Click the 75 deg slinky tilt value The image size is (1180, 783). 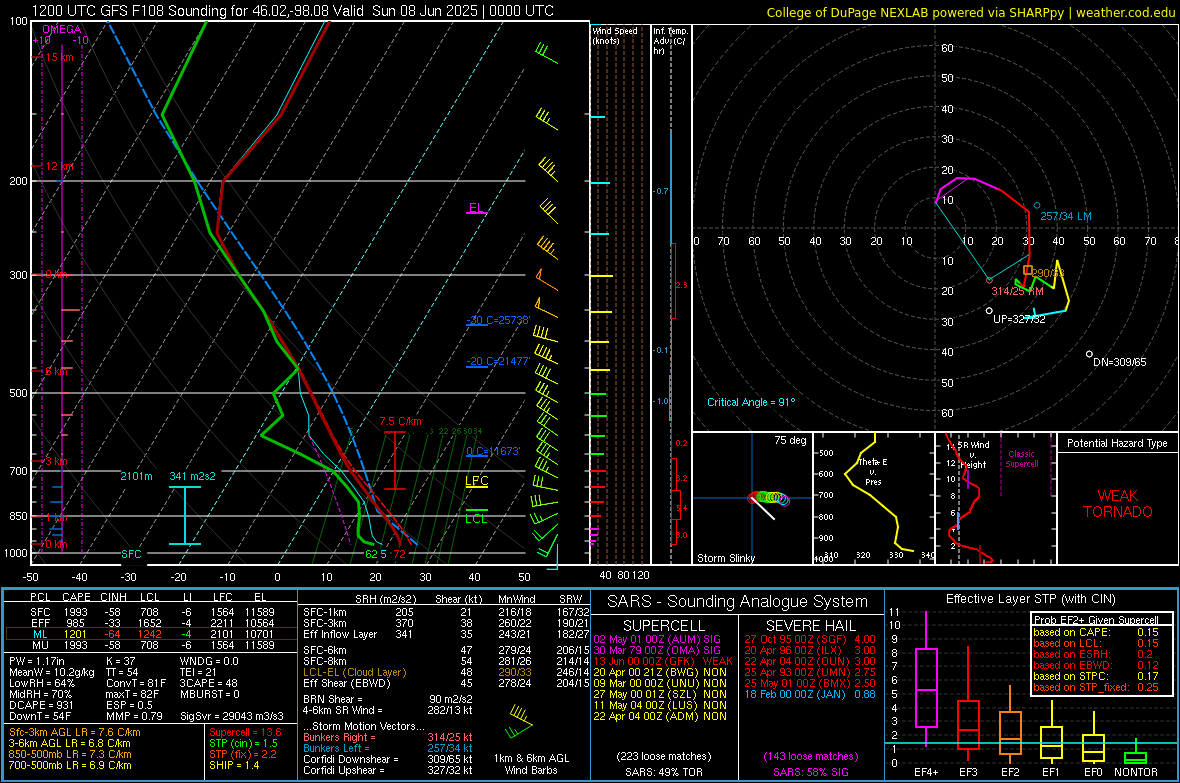[790, 440]
